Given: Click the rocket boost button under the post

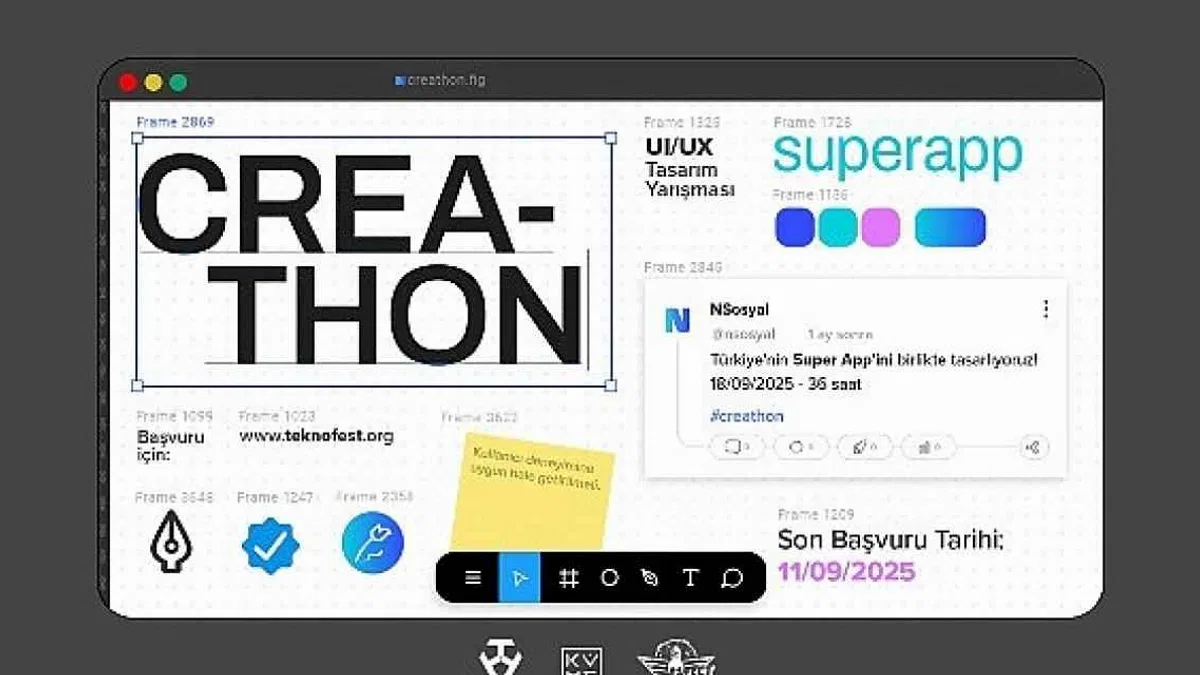Looking at the screenshot, I should click(865, 447).
